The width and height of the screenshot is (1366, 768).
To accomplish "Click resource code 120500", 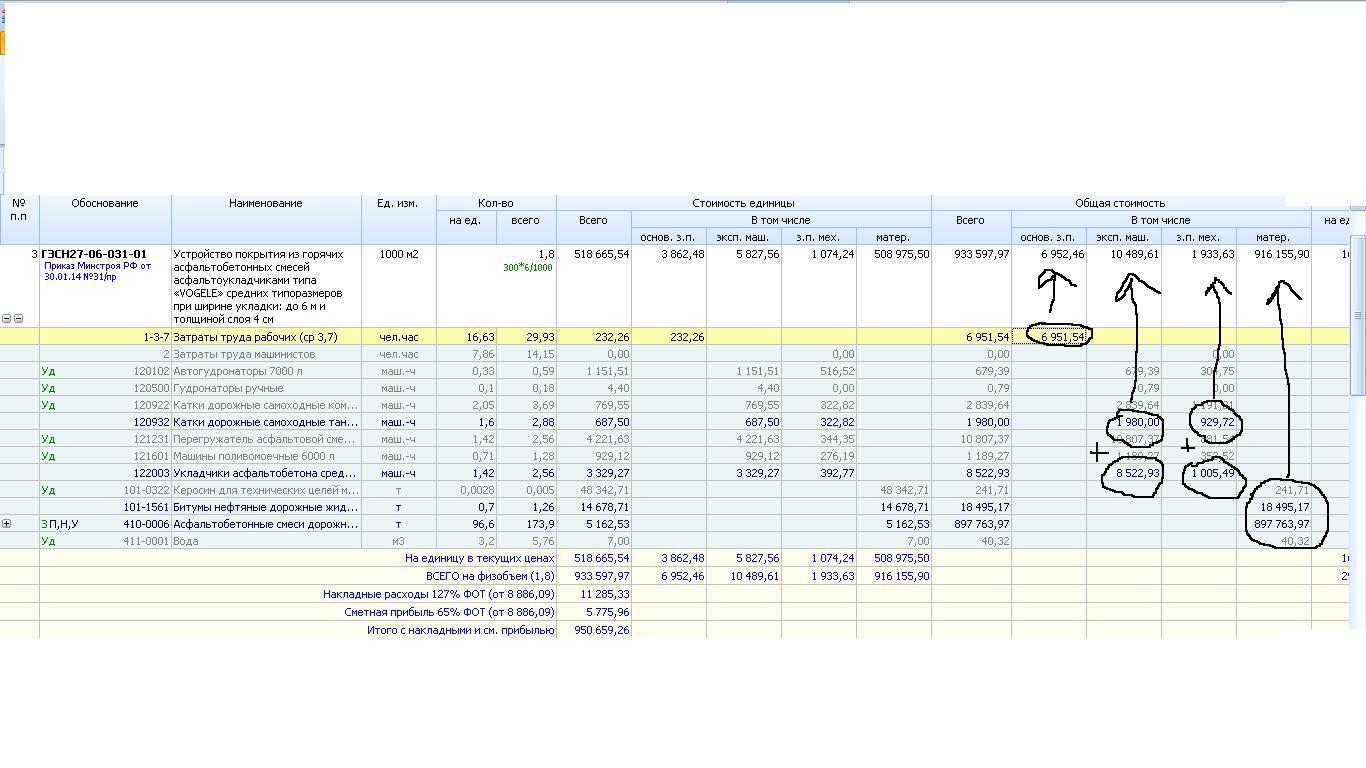I will tap(152, 388).
